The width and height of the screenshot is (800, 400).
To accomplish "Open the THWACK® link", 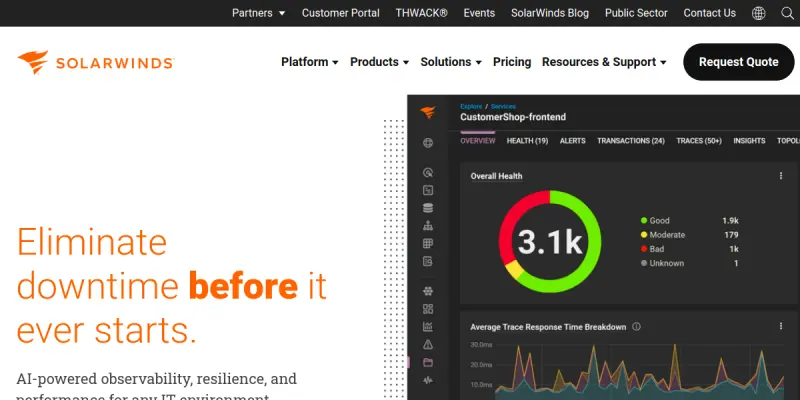I will tap(421, 13).
